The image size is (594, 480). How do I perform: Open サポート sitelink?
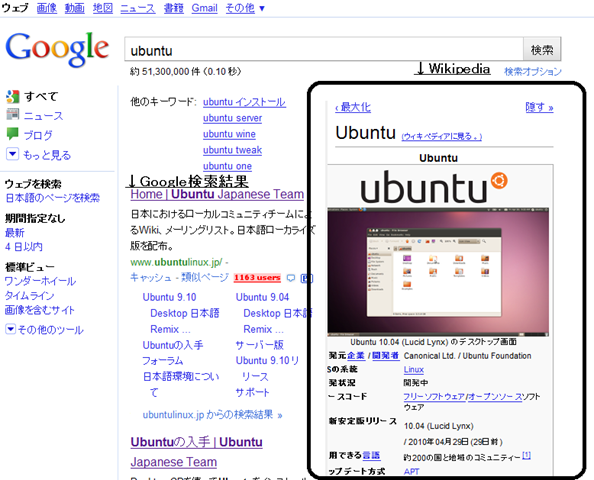click(252, 392)
